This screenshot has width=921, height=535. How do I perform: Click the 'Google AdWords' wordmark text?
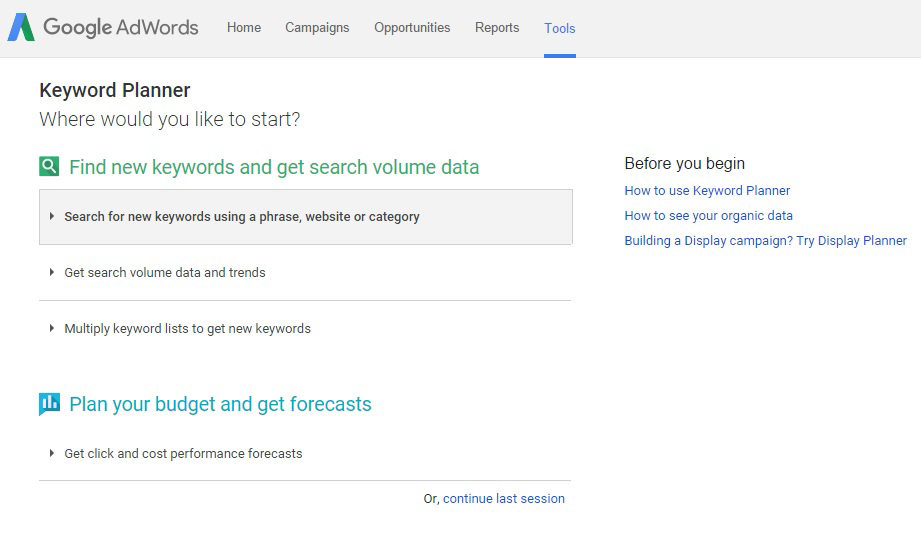pyautogui.click(x=120, y=28)
